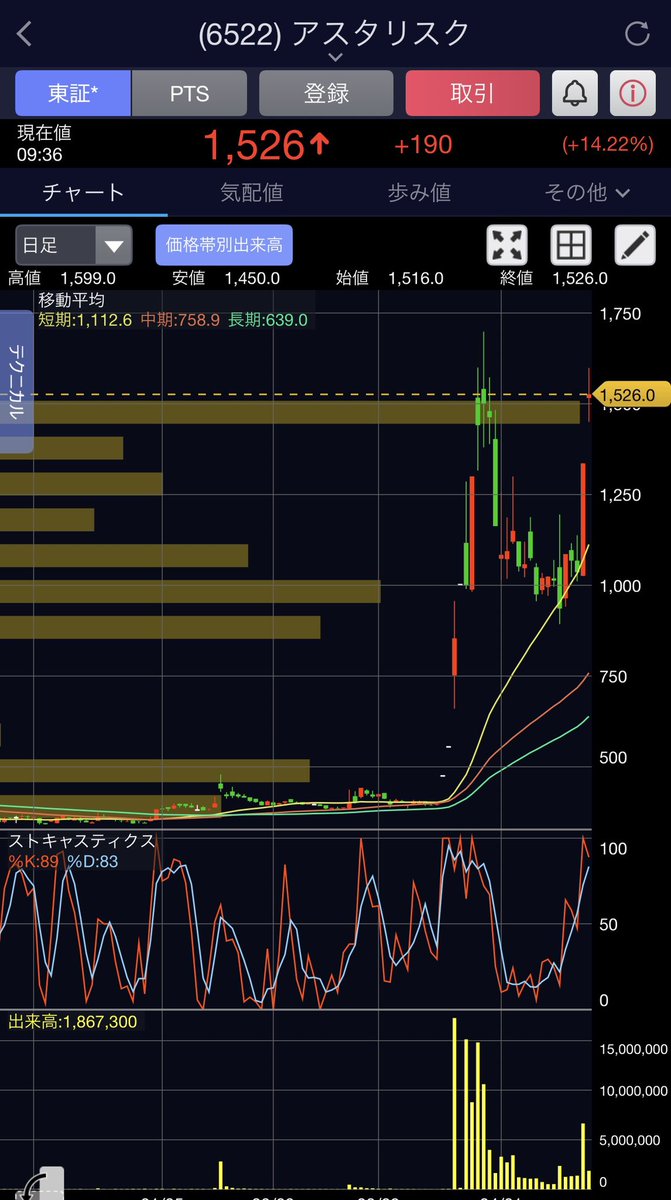Screen dimensions: 671x1200
Task: Tap the %K:89 stochastic value
Action: tap(34, 862)
